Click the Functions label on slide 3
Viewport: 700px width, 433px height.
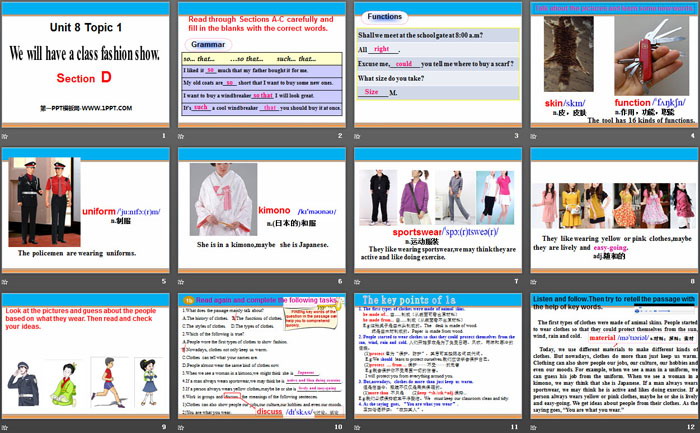click(384, 17)
